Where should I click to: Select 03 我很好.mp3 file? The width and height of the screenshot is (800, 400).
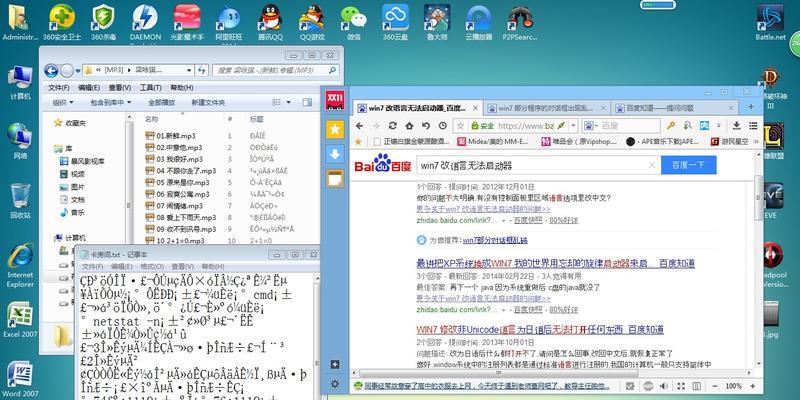pos(174,159)
